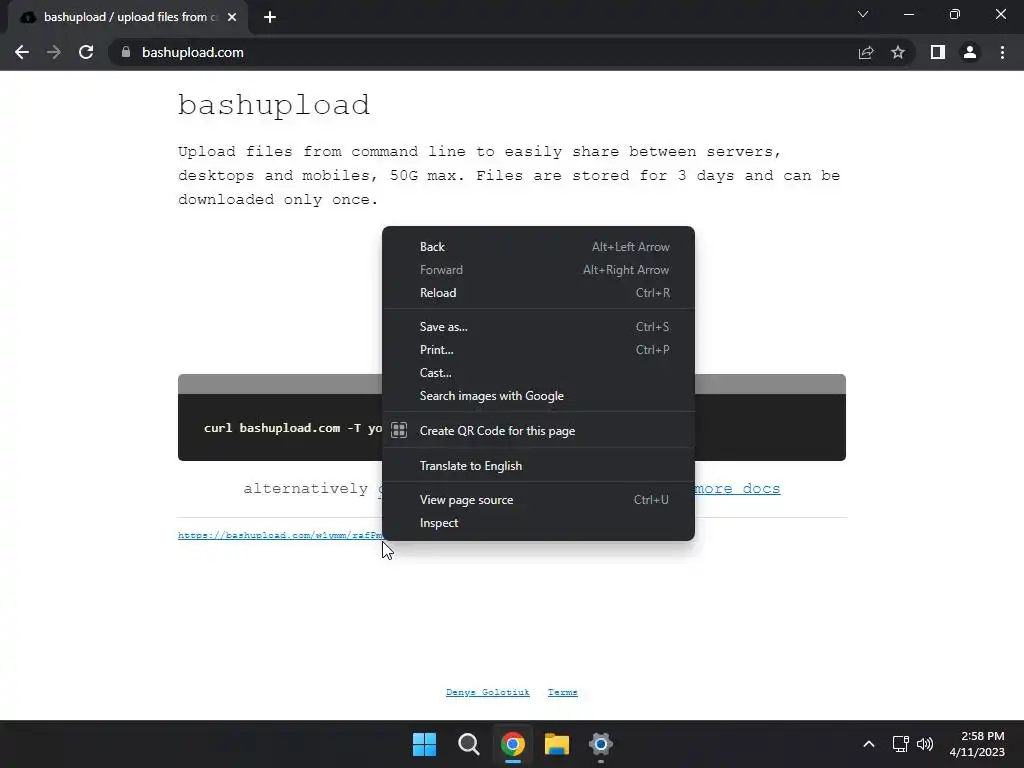This screenshot has height=768, width=1024.
Task: Open Windows Search from the taskbar
Action: 468,744
